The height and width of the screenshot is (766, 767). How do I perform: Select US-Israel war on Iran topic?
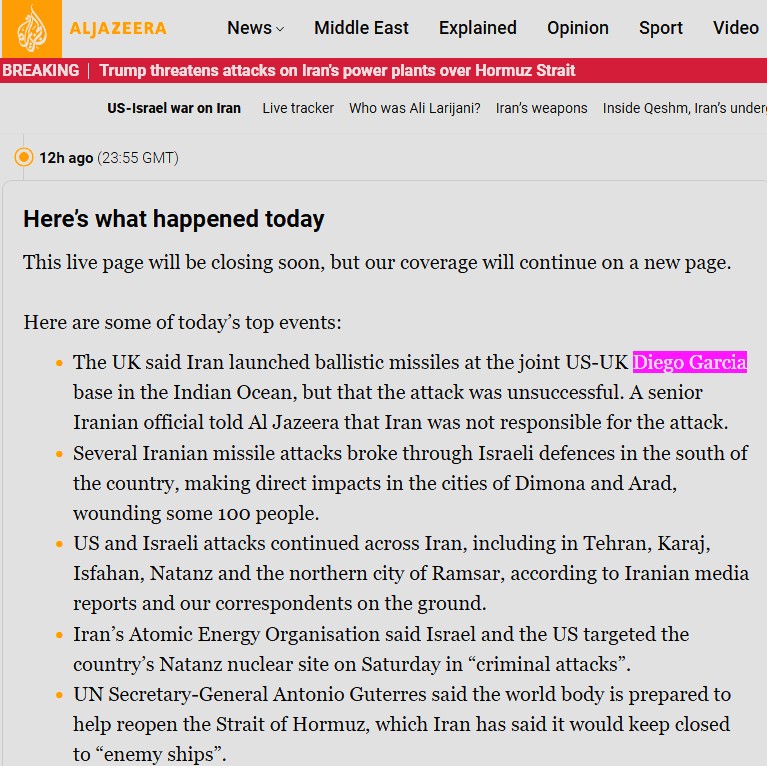[x=174, y=108]
